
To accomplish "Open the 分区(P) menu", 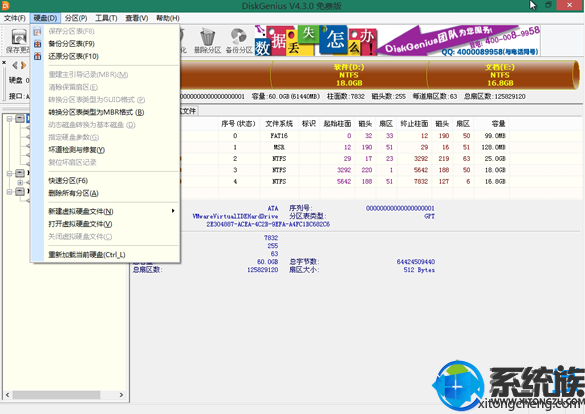I will pyautogui.click(x=76, y=18).
